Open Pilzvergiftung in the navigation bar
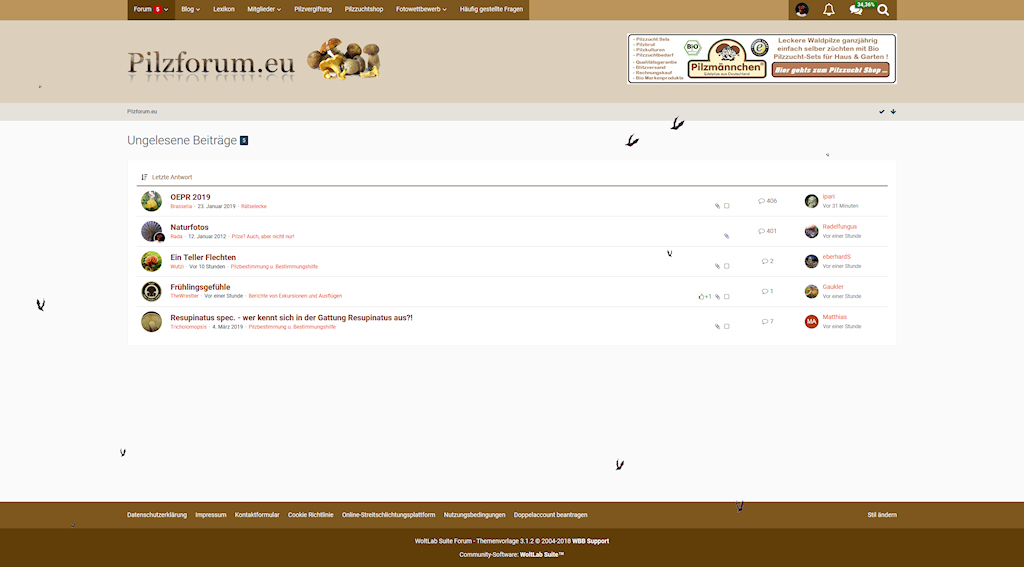Viewport: 1024px width, 567px height. click(x=312, y=9)
